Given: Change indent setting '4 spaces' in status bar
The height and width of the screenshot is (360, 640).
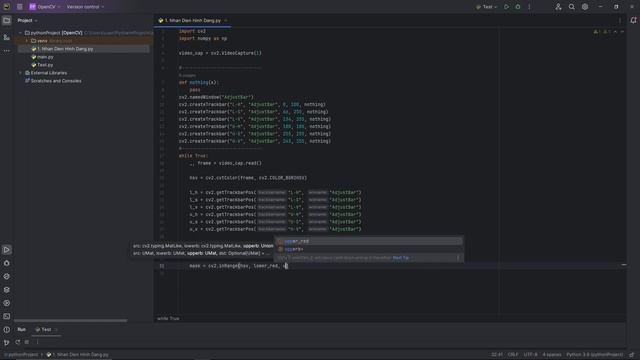Looking at the screenshot, I should click(552, 355).
